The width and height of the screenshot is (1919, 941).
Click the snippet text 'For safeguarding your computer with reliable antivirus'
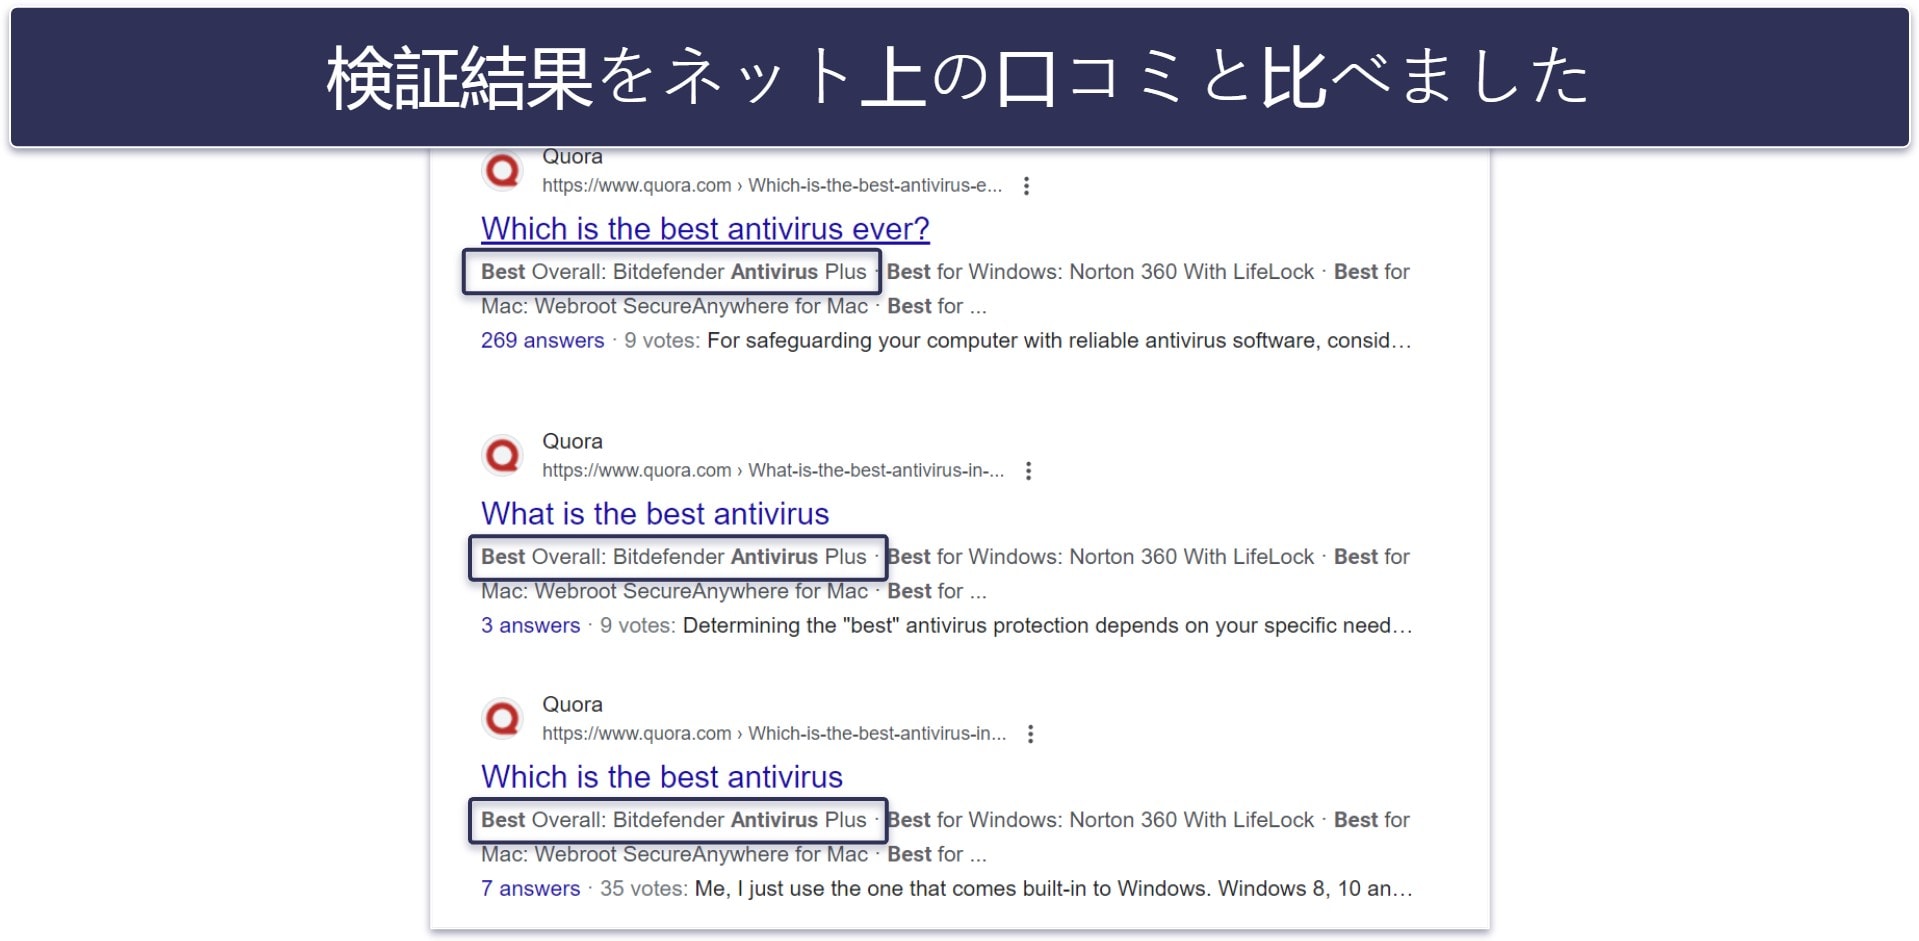pyautogui.click(x=967, y=341)
